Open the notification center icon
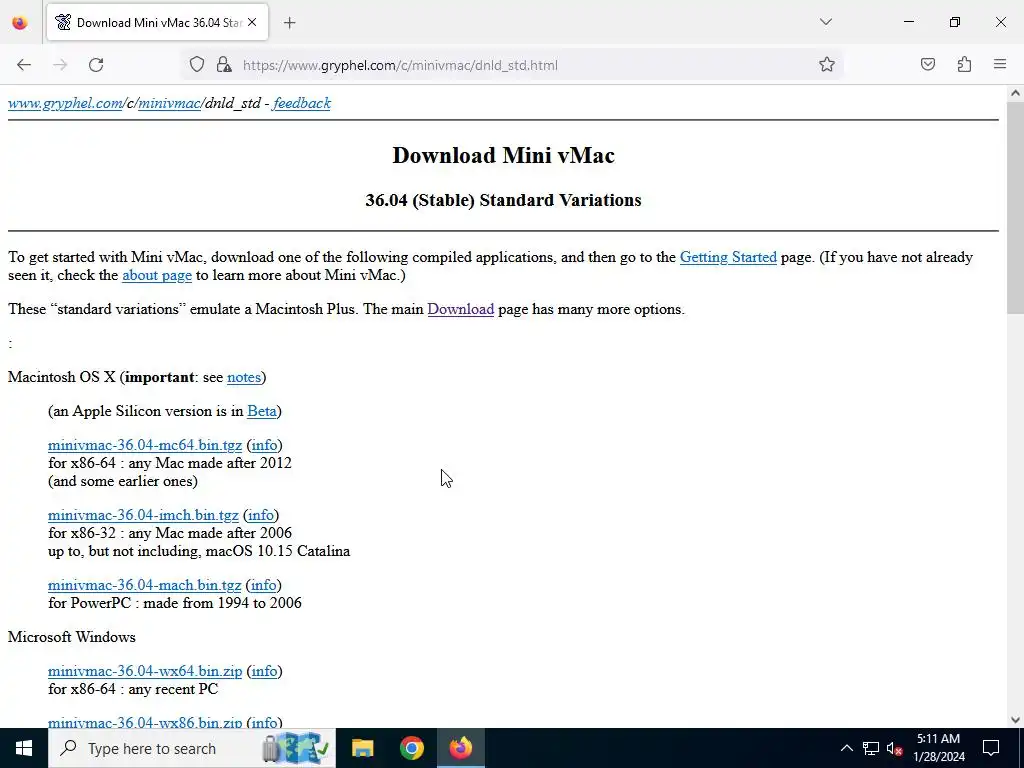Screen dimensions: 1024x768 991,748
